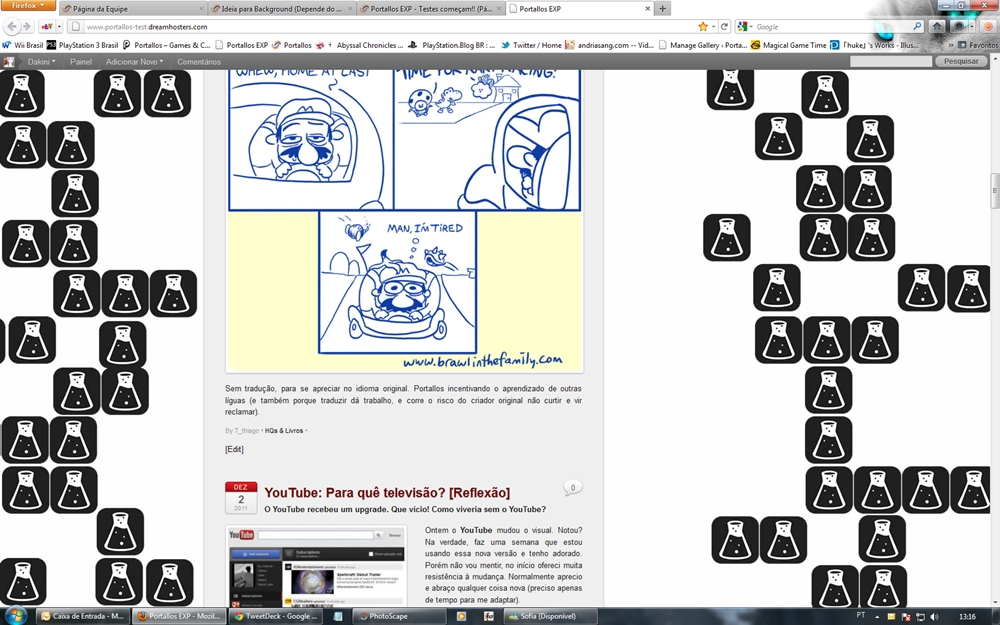Show hidden system tray icons
The image size is (1000, 625).
[x=878, y=617]
